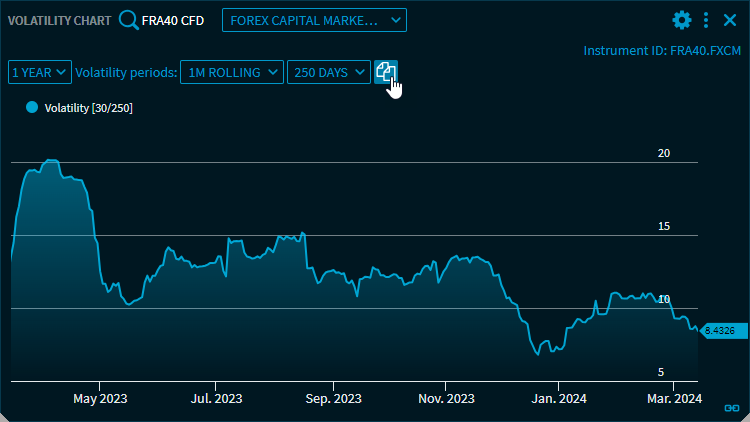750x422 pixels.
Task: Toggle the Volatility [30/250] legend series
Action: click(88, 108)
